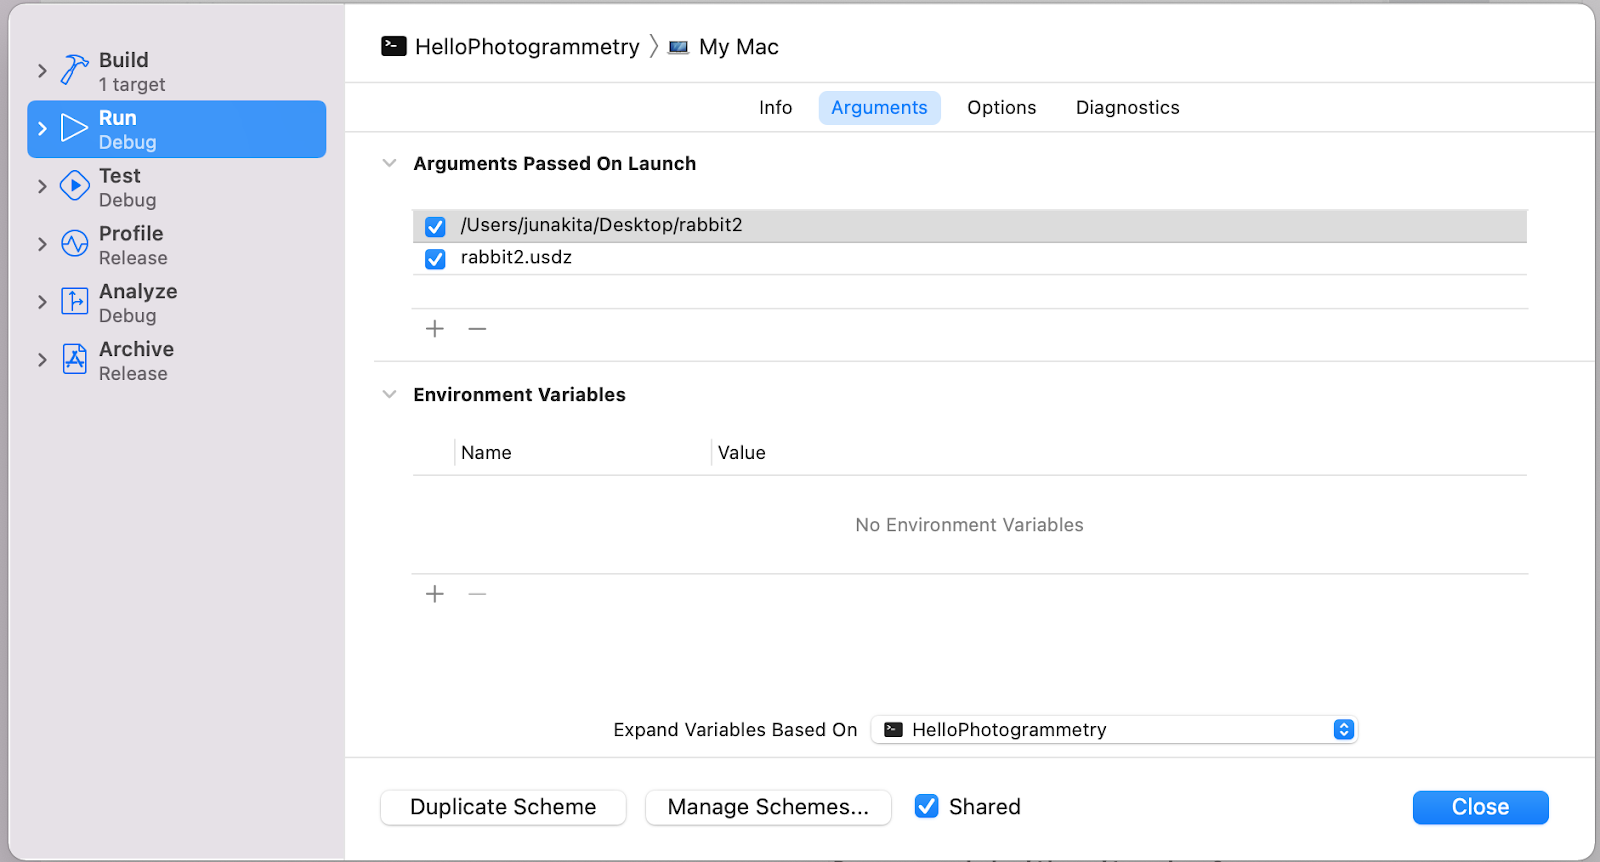Click the /Users/junakita/Desktop/rabbit2 argument text
This screenshot has width=1600, height=862.
pyautogui.click(x=601, y=225)
